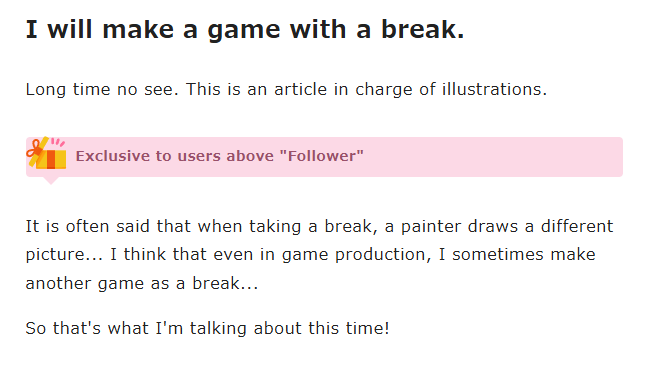The height and width of the screenshot is (367, 663).
Task: Click the gift box icon
Action: 47,153
